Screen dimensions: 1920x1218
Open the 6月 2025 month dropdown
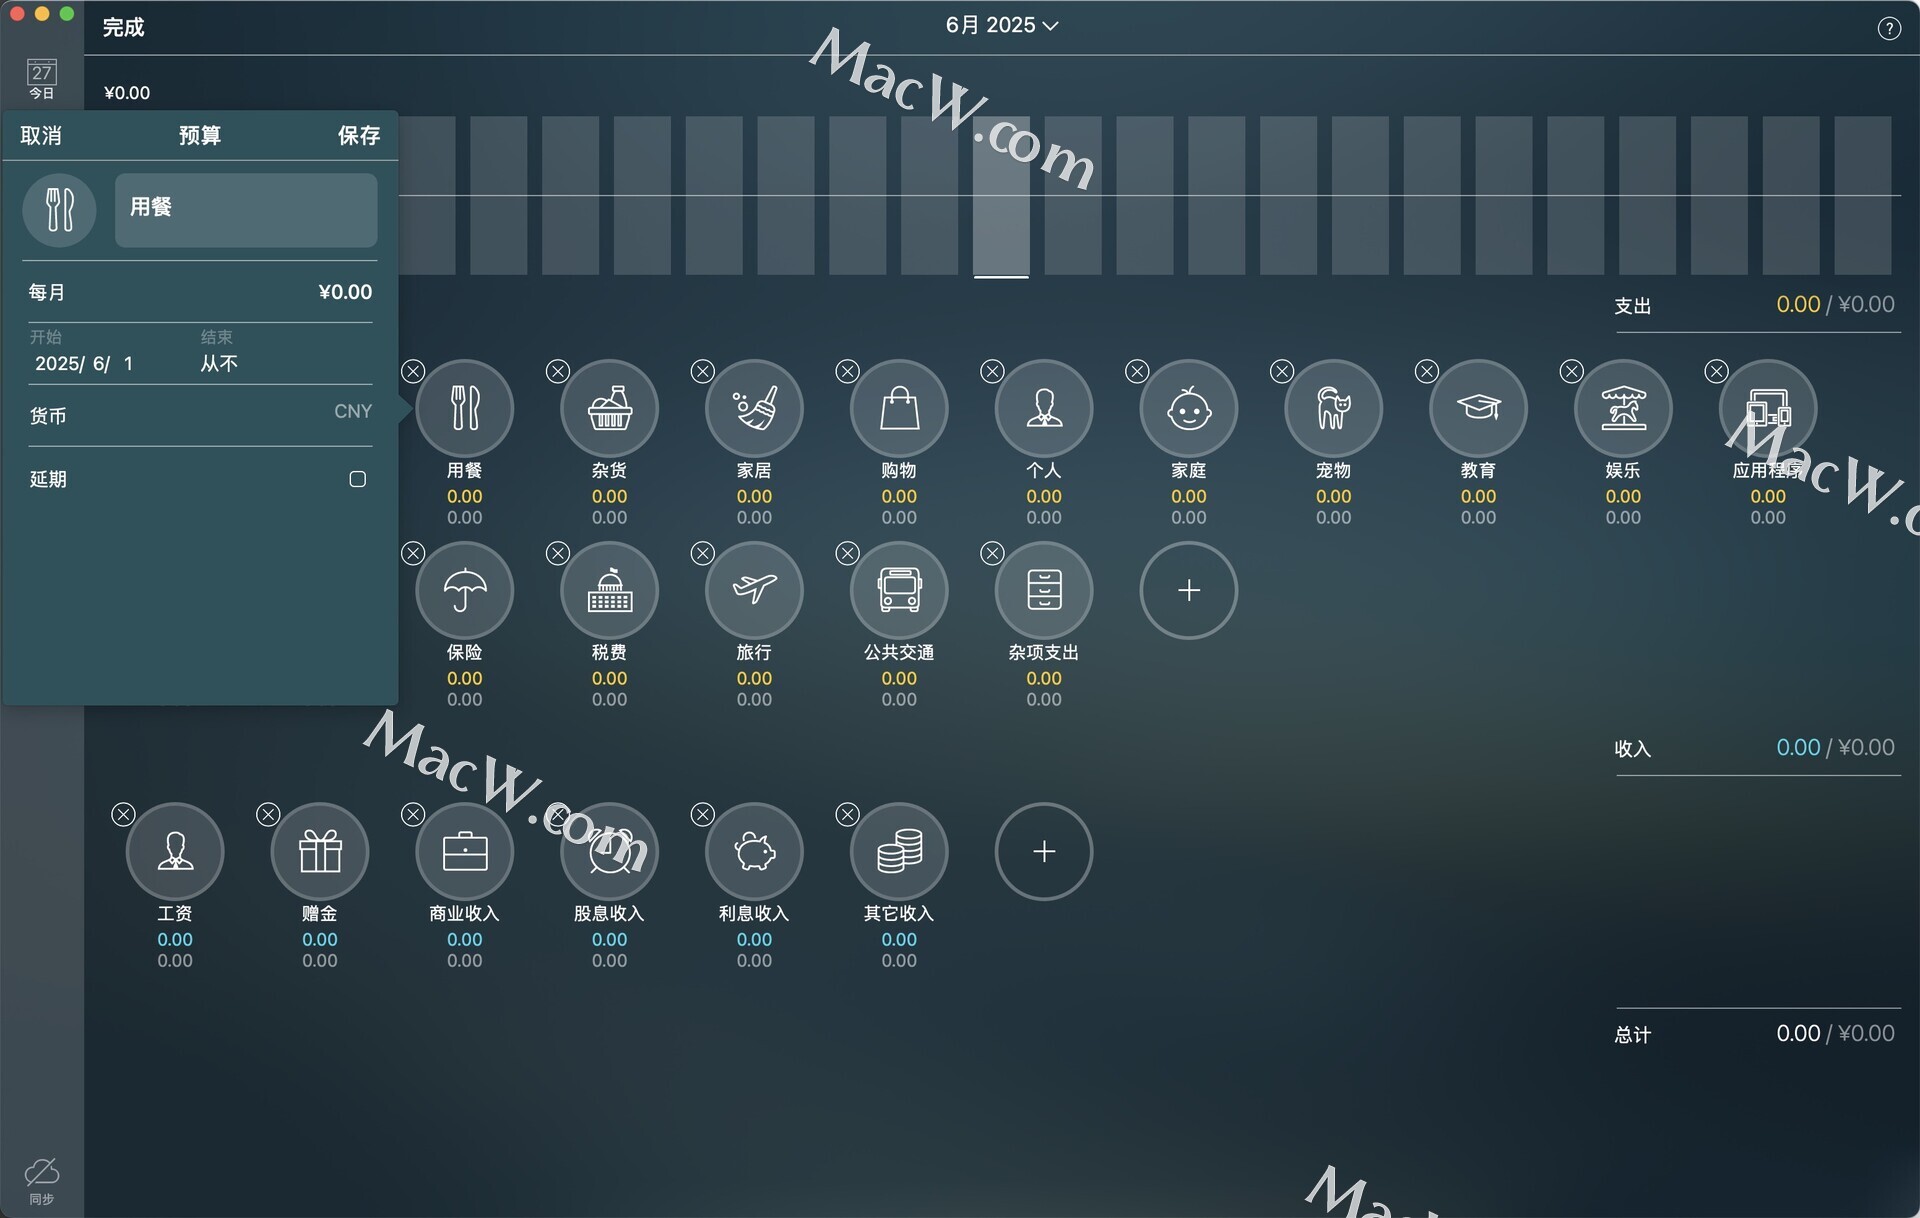[1002, 25]
